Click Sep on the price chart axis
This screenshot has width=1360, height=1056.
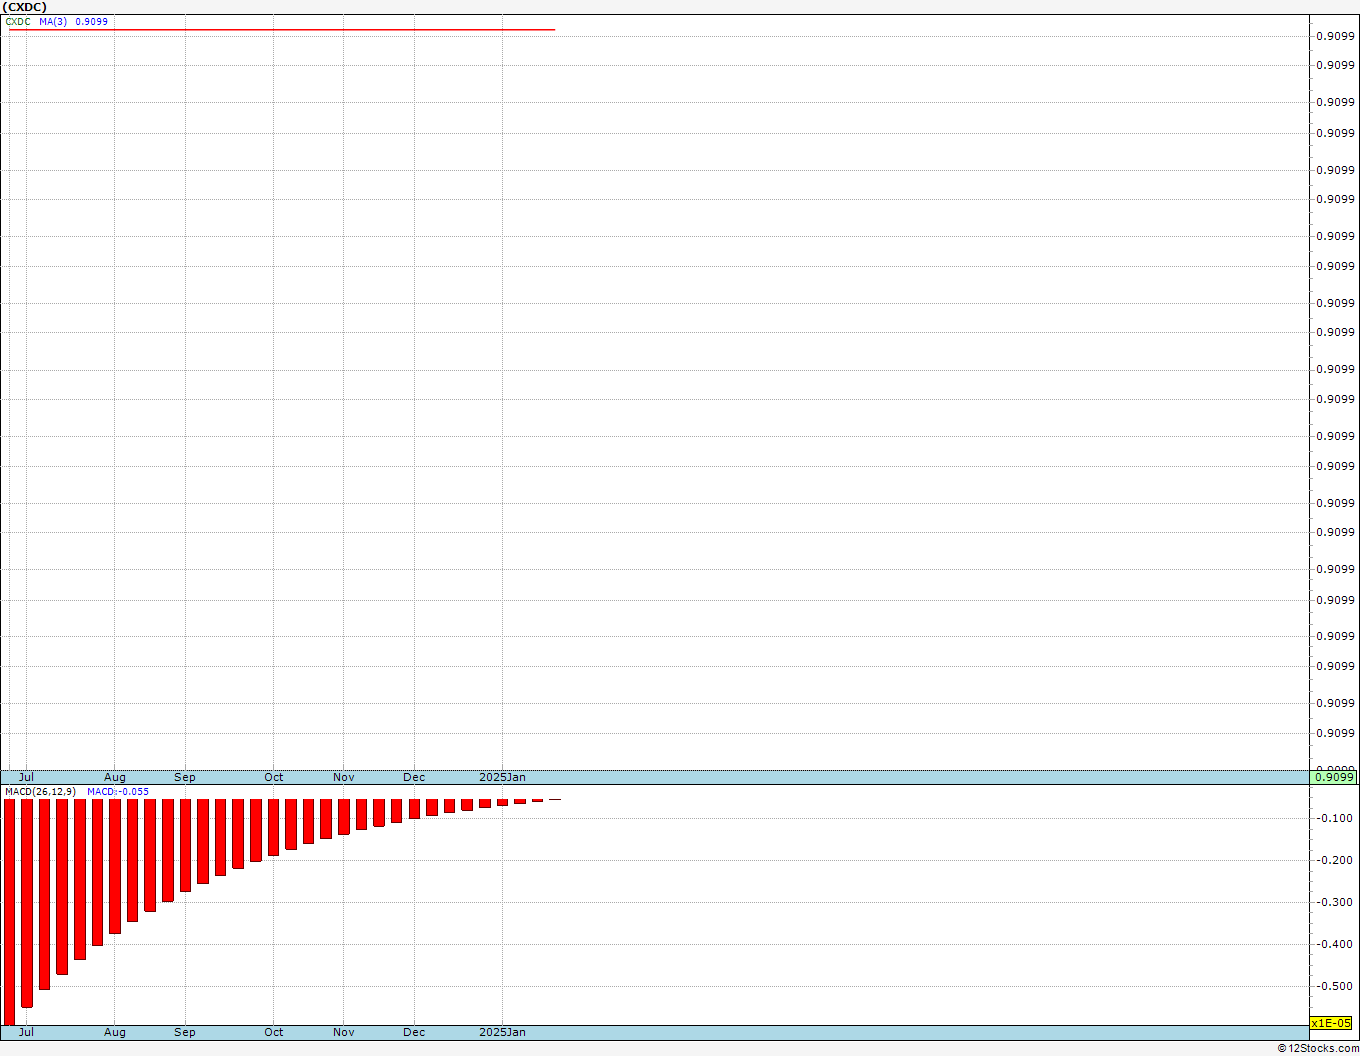pyautogui.click(x=185, y=777)
